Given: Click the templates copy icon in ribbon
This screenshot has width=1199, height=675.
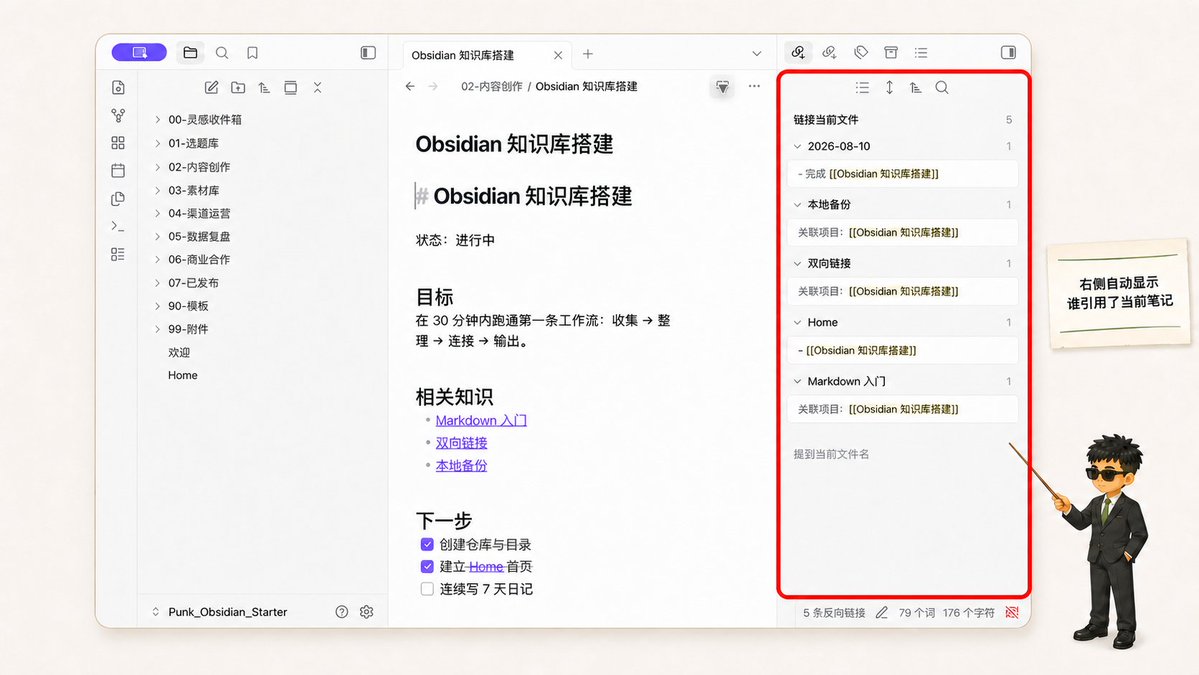Looking at the screenshot, I should [x=118, y=199].
